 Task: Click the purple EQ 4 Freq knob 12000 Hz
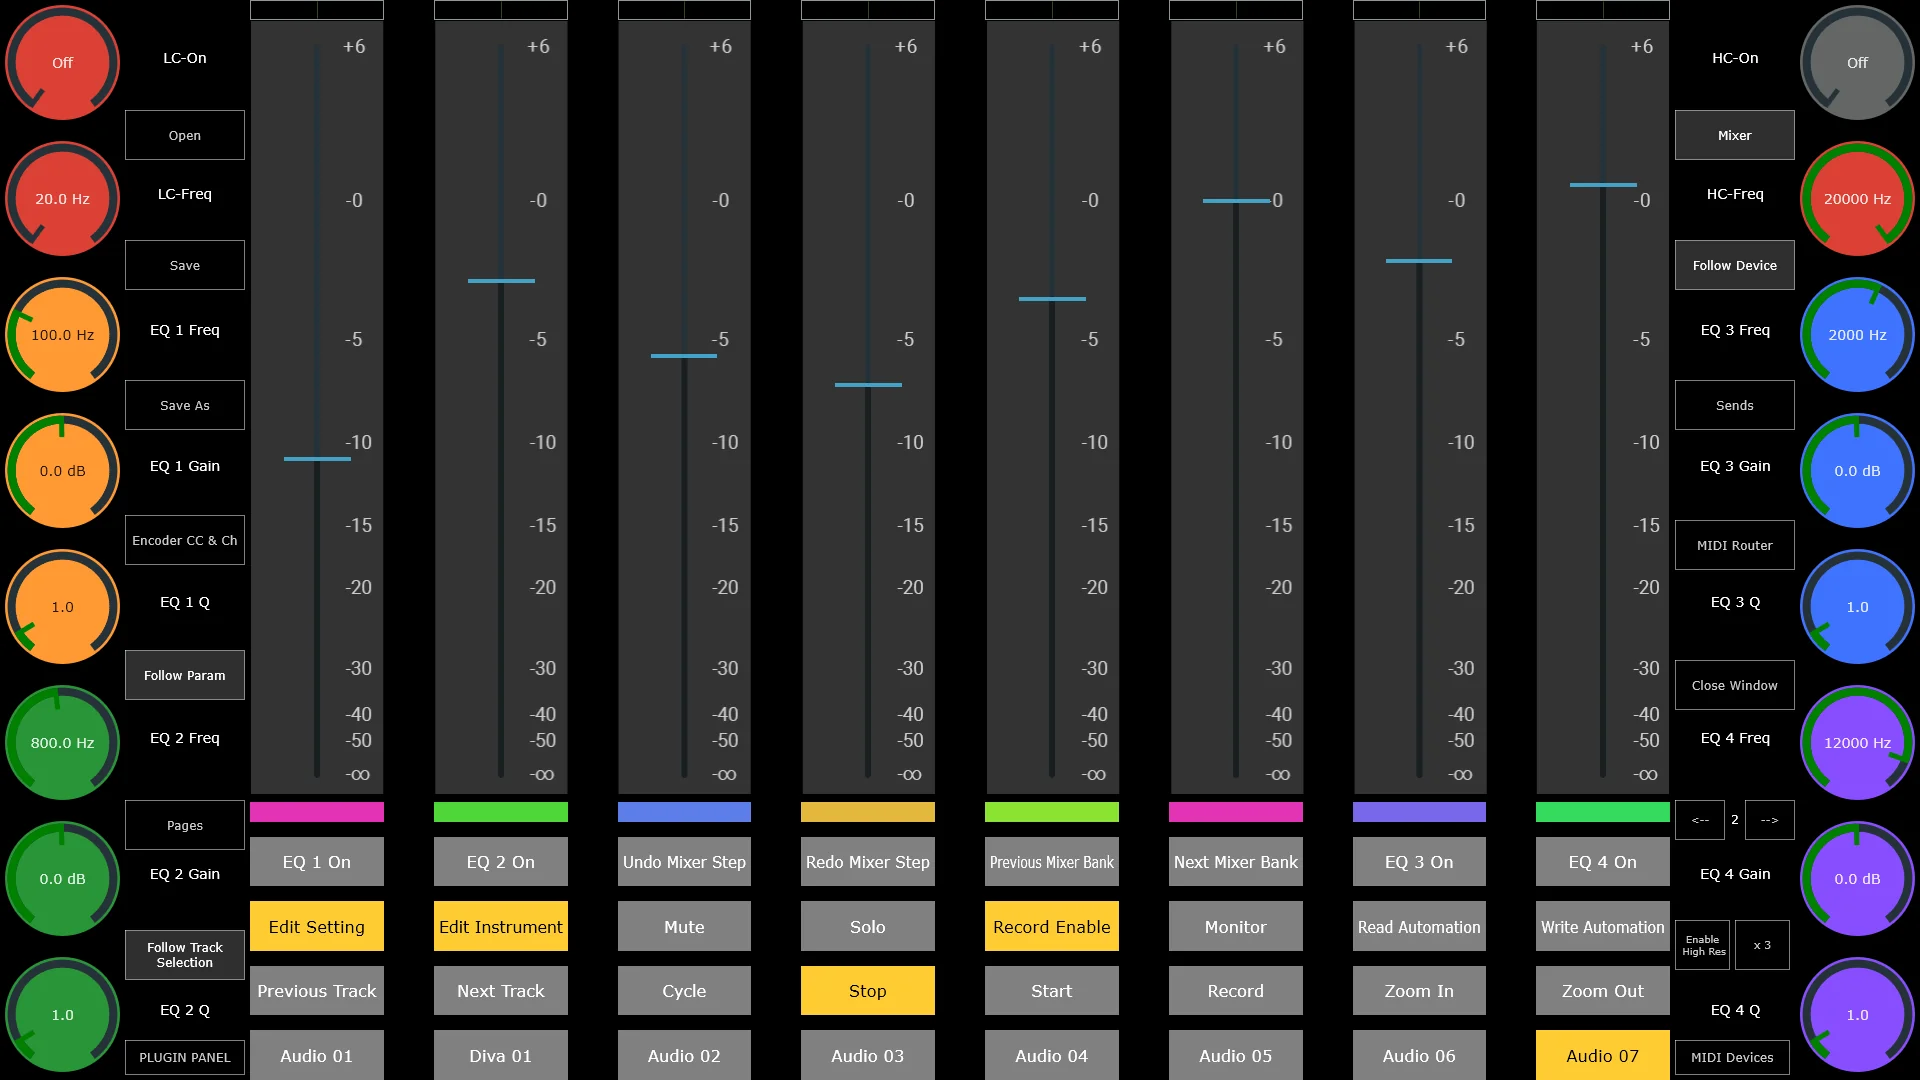pyautogui.click(x=1857, y=742)
